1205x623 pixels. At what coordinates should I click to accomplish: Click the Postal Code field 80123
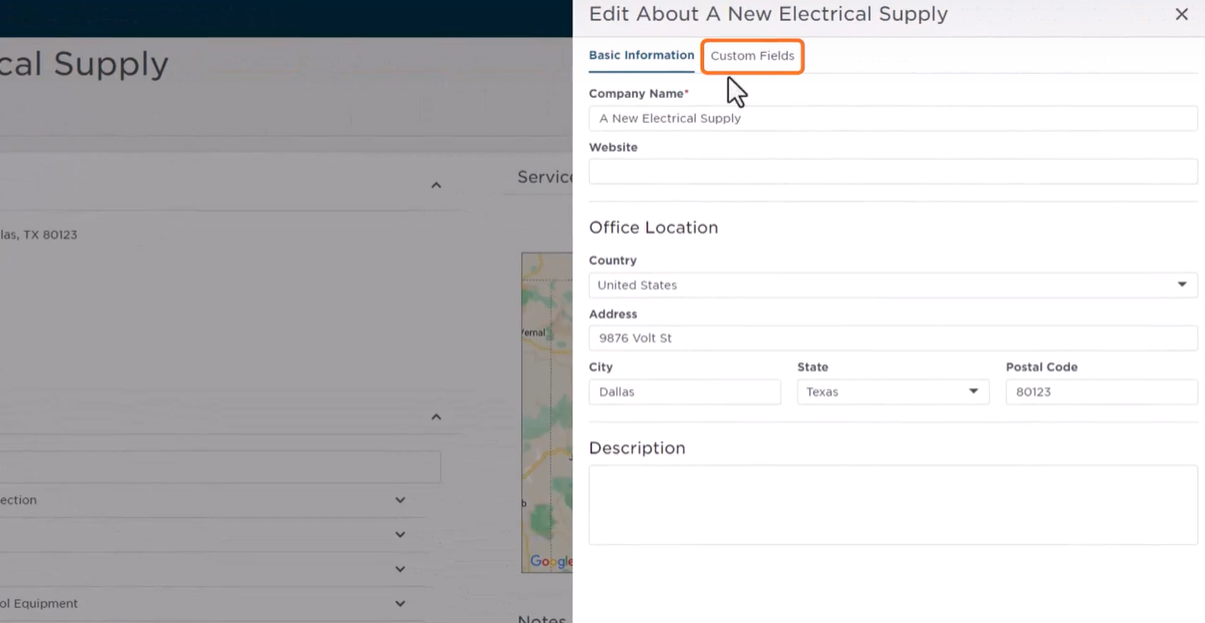point(1101,392)
